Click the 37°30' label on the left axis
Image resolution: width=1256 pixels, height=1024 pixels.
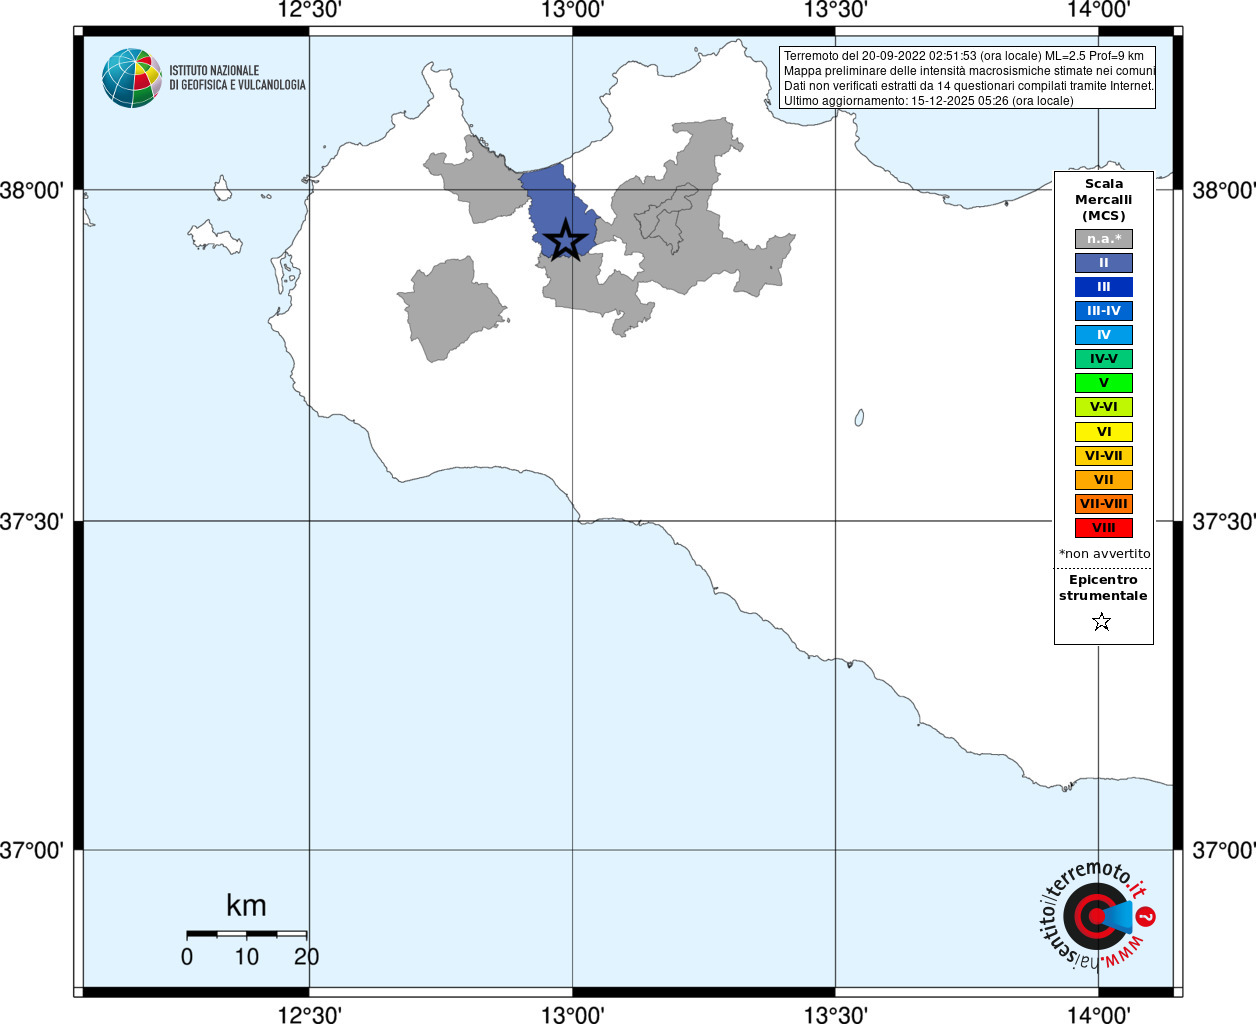pyautogui.click(x=32, y=521)
